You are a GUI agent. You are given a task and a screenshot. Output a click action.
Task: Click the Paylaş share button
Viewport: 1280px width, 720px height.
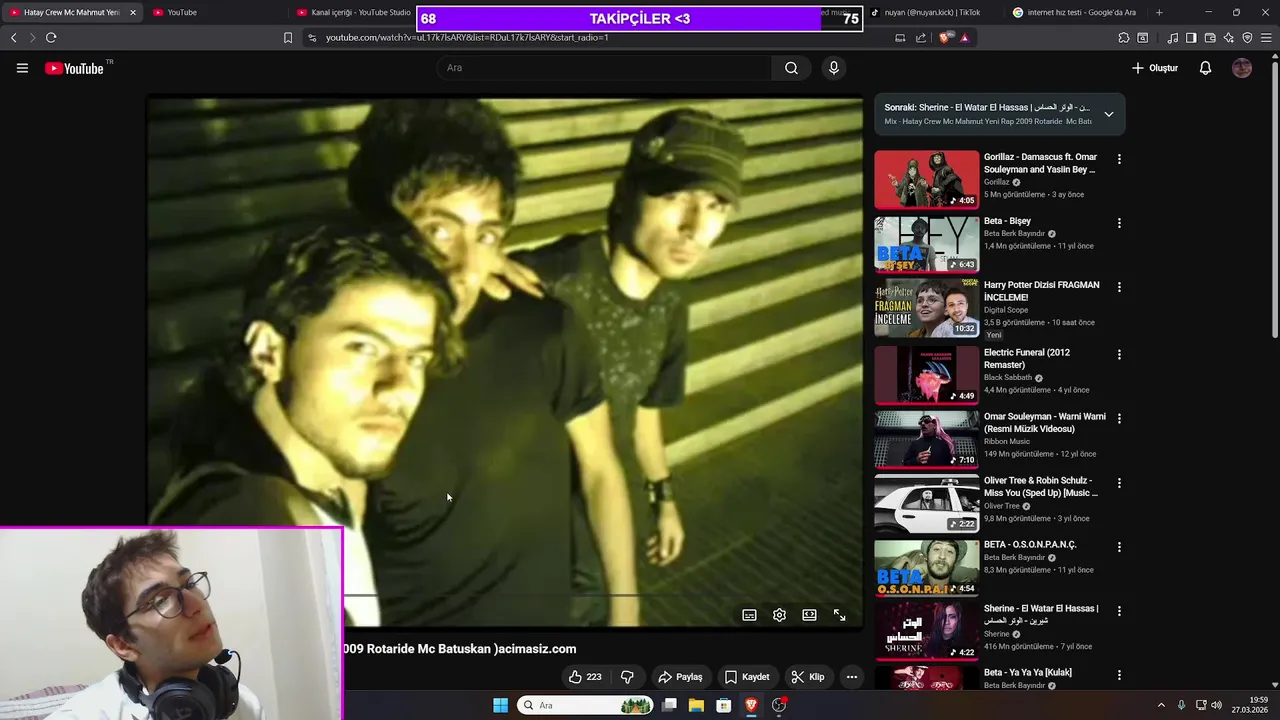point(680,677)
